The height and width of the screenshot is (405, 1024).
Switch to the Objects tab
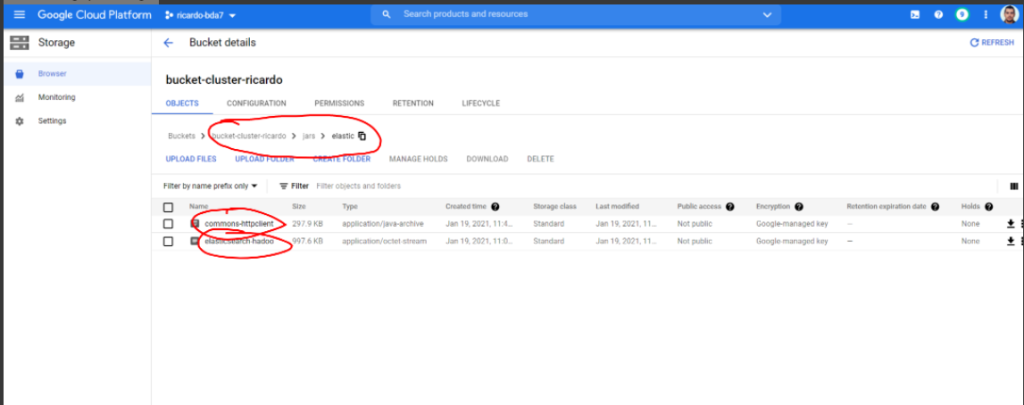point(182,103)
